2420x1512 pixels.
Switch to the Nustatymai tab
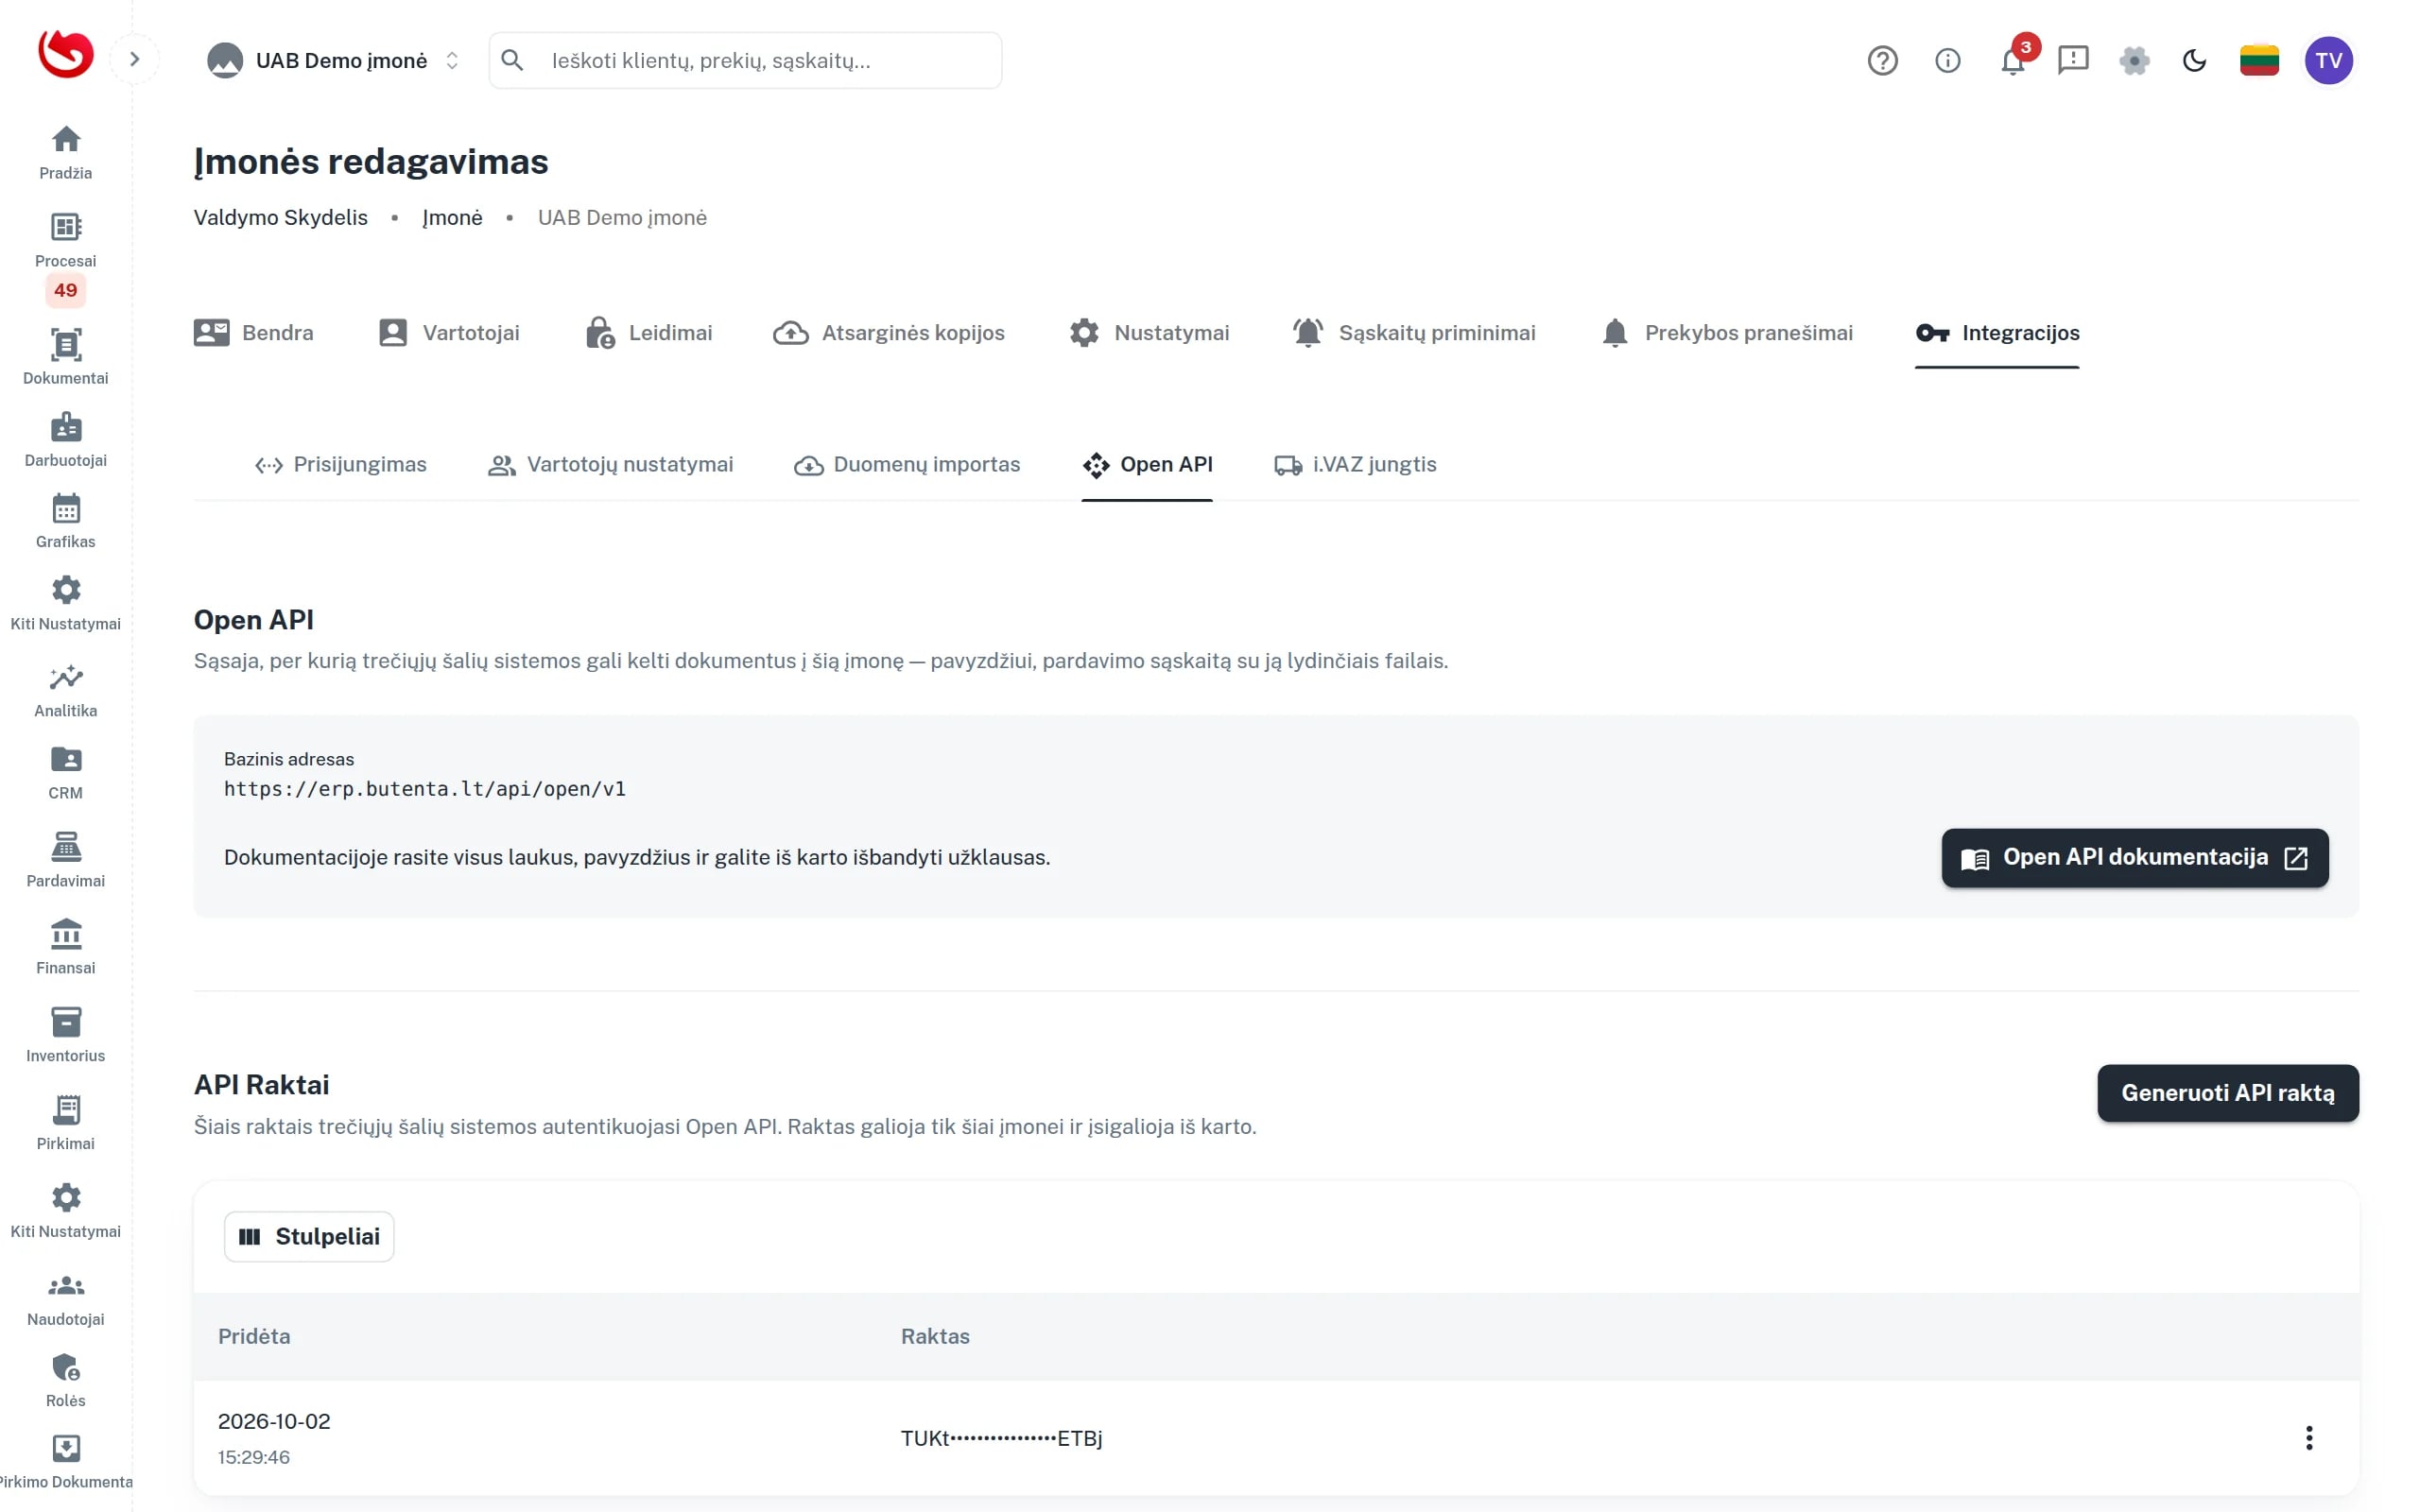(x=1149, y=333)
